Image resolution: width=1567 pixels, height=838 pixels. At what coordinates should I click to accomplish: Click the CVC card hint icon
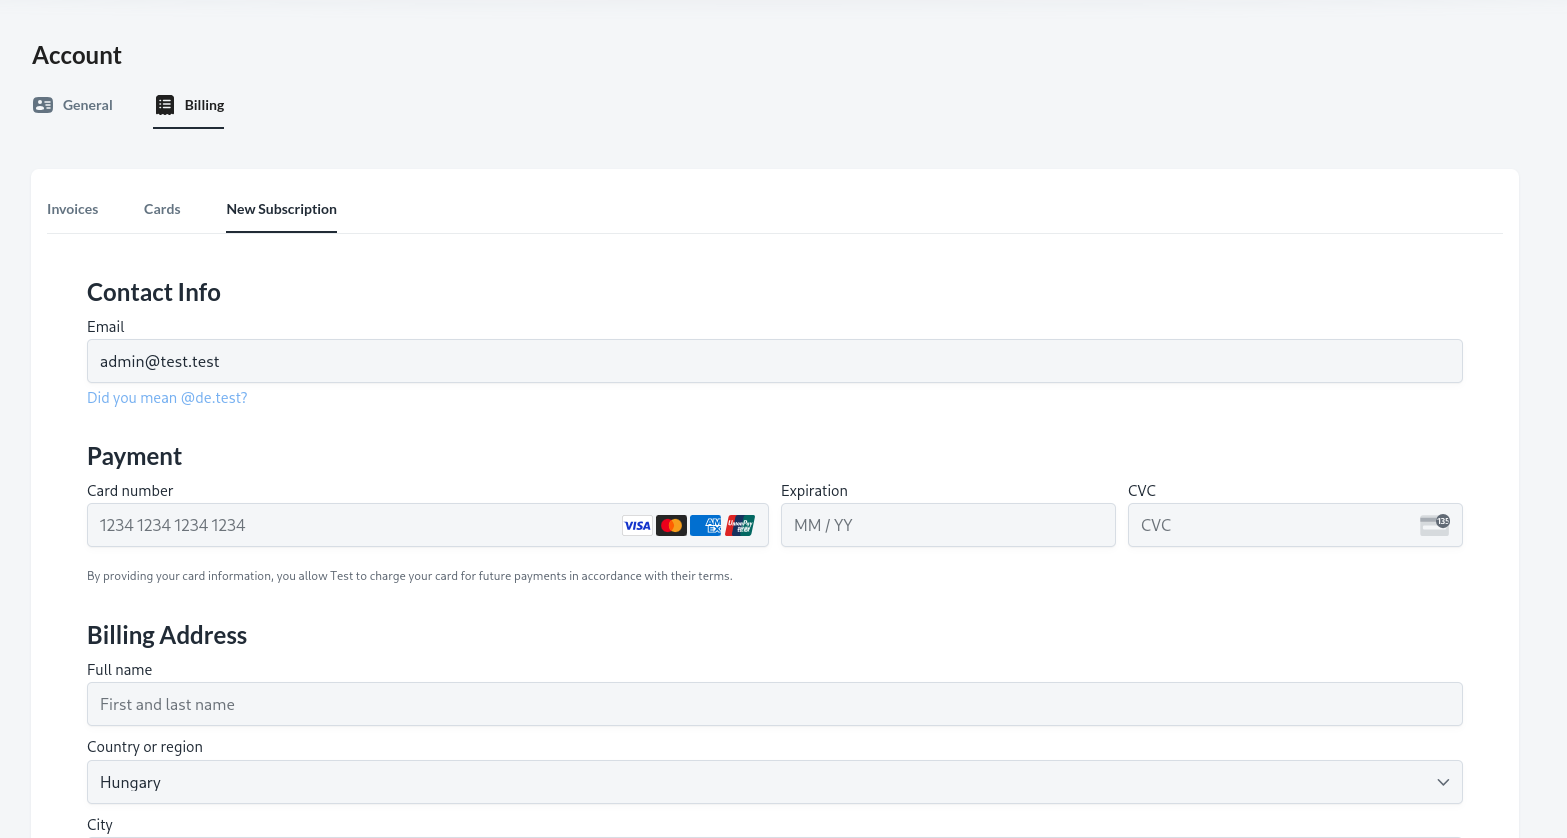tap(1434, 525)
